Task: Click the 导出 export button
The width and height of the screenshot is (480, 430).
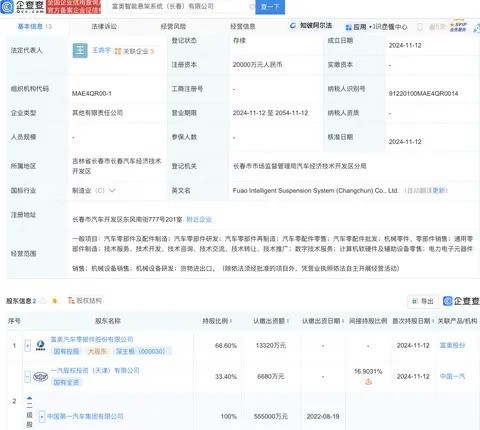Action: 423,301
